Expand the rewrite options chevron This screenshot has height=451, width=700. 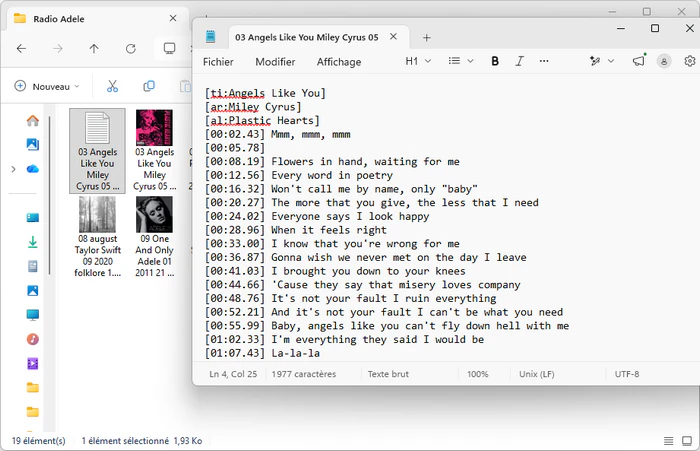[x=611, y=61]
